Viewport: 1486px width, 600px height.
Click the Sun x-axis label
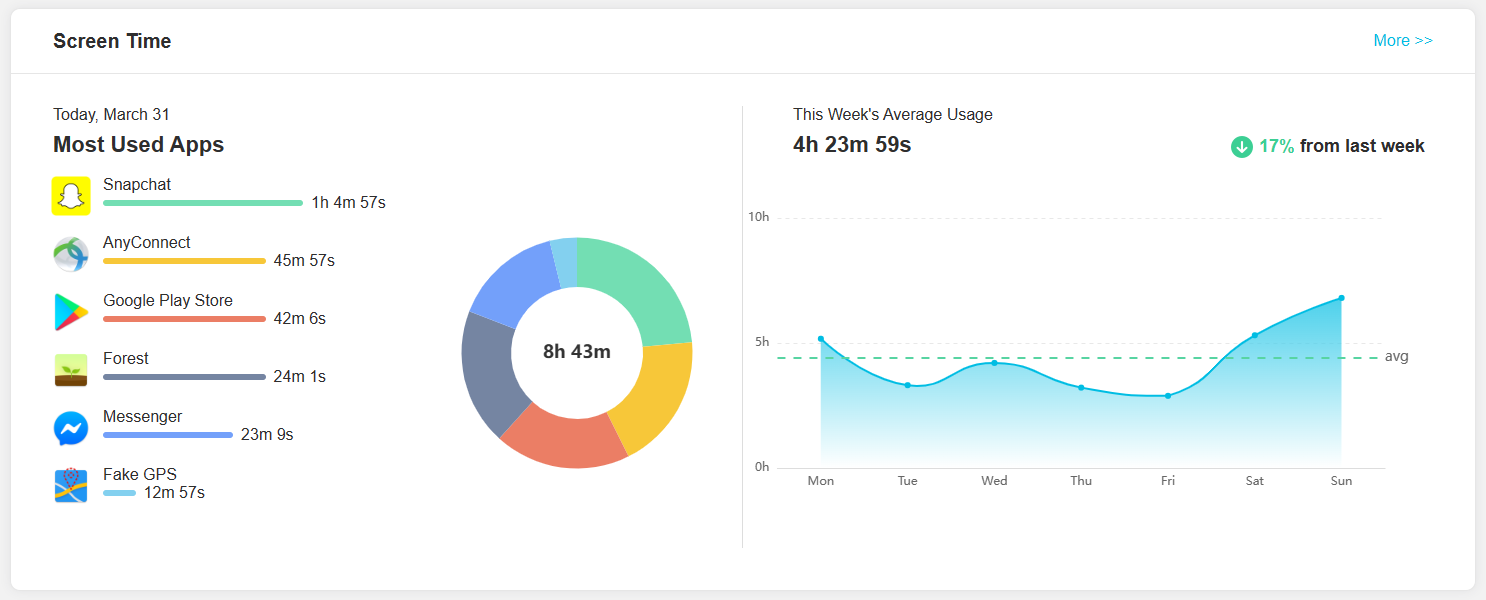(1341, 481)
